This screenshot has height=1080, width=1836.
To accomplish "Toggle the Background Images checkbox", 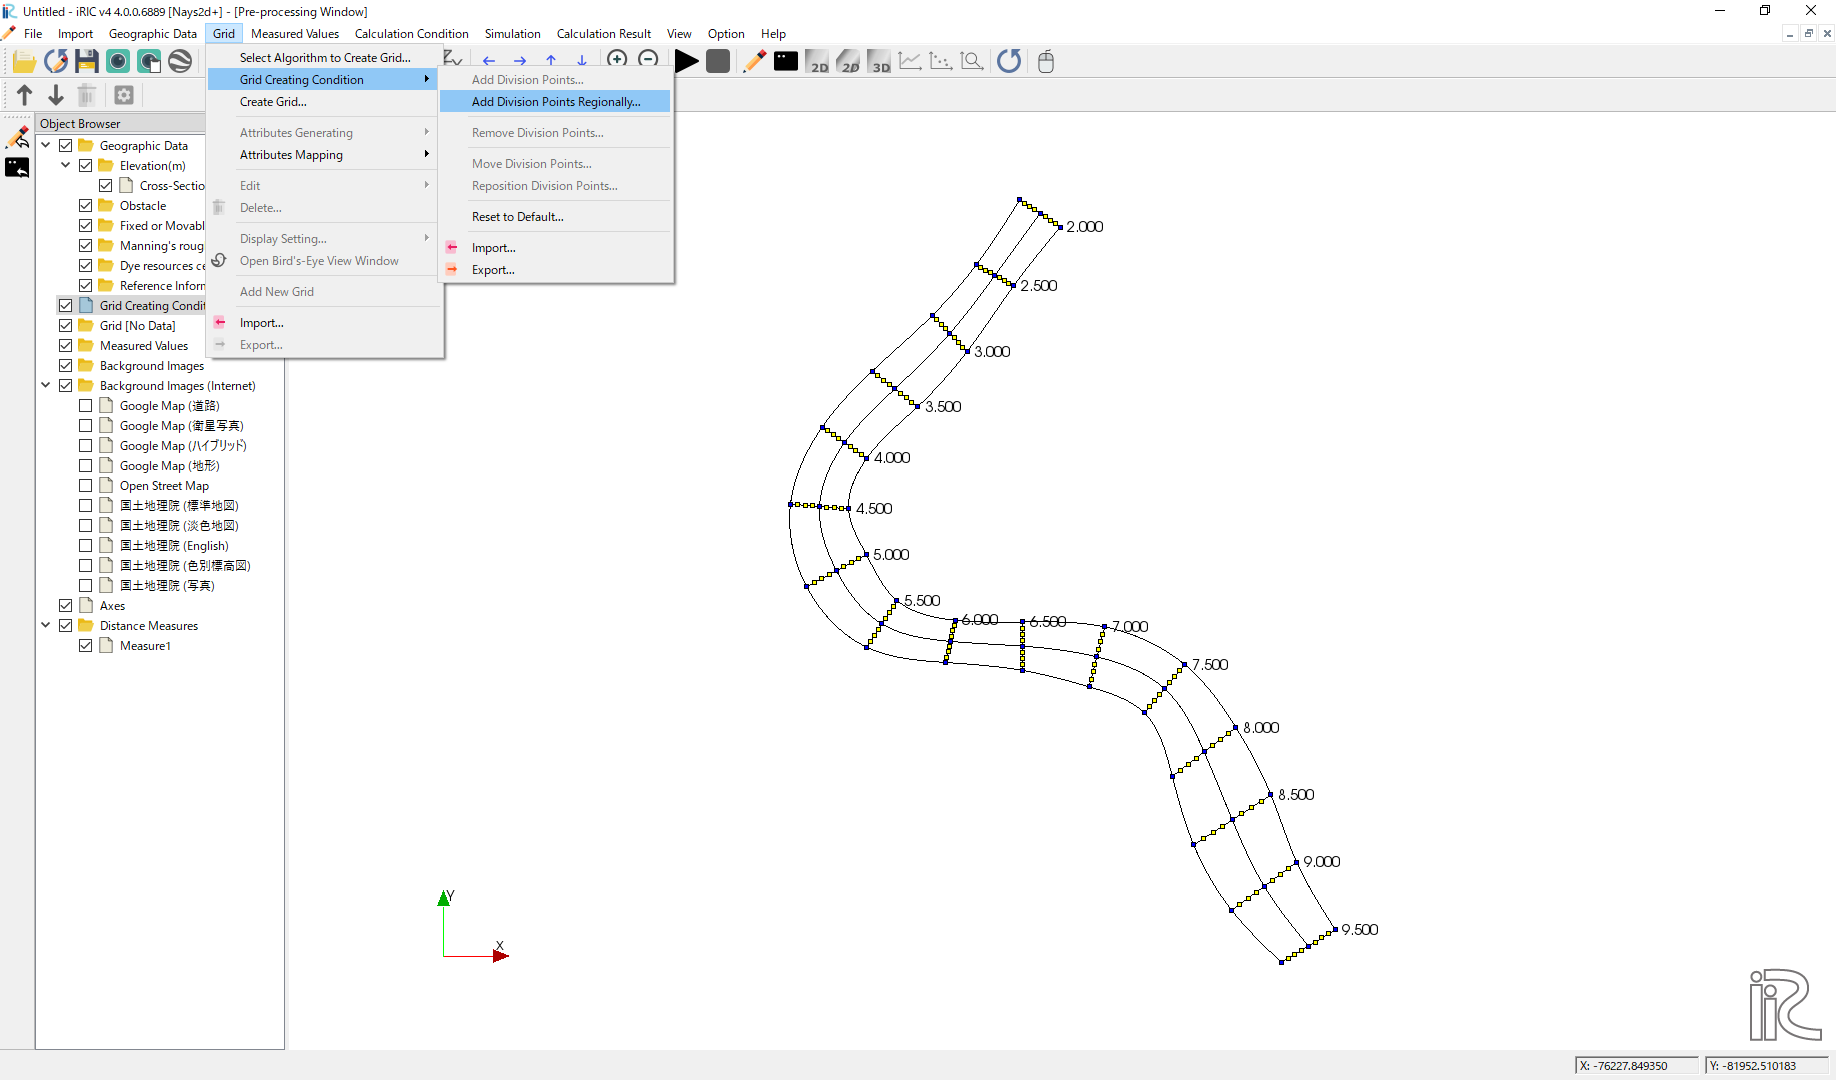I will (66, 366).
